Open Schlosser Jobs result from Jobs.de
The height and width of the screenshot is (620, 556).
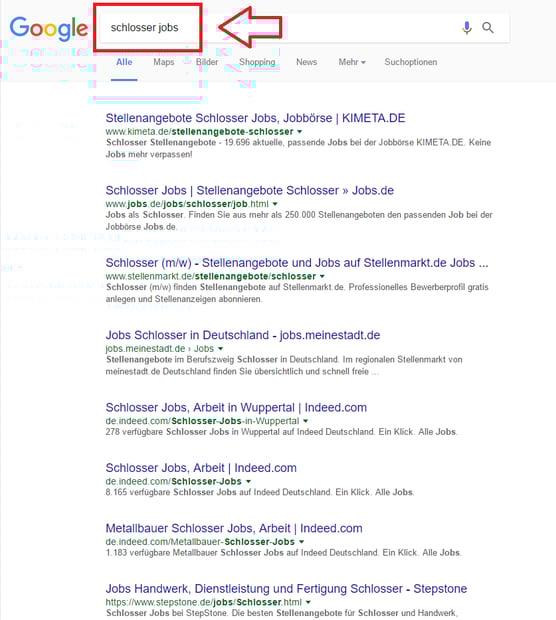[x=250, y=190]
